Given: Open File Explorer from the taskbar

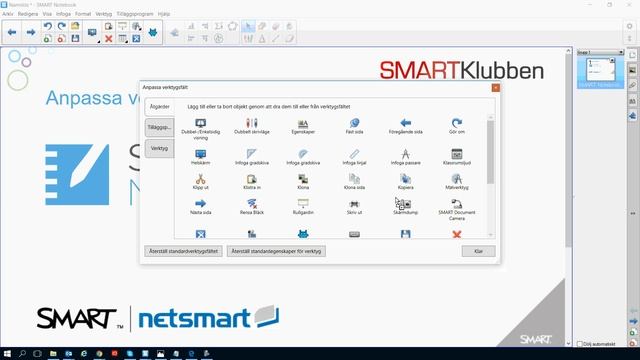Looking at the screenshot, I should pyautogui.click(x=53, y=353).
